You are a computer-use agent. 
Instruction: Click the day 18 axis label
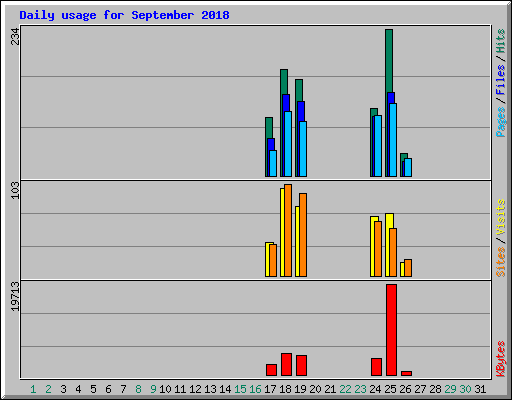coord(285,389)
